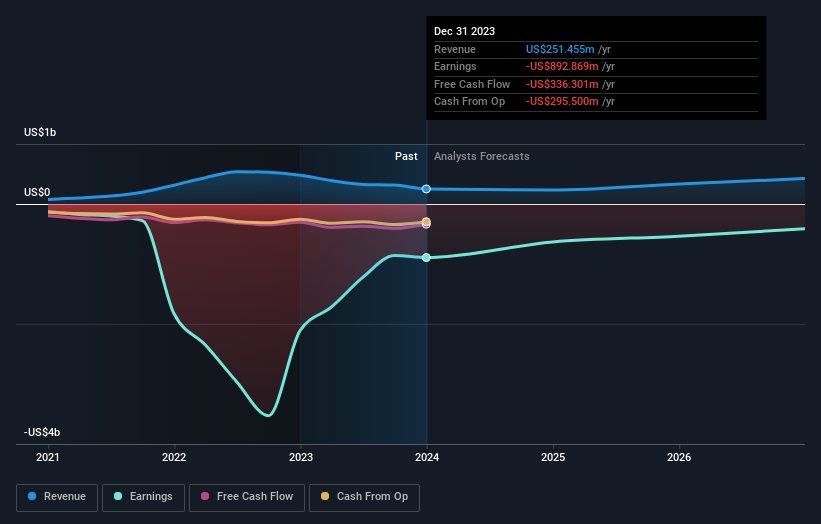The width and height of the screenshot is (821, 524).
Task: Click the Cash From Op label in tooltip
Action: pos(469,102)
